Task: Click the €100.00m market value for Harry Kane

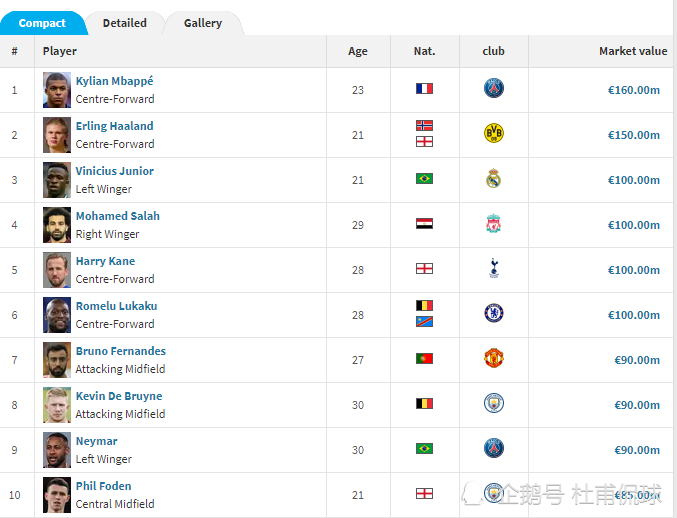Action: pos(633,270)
